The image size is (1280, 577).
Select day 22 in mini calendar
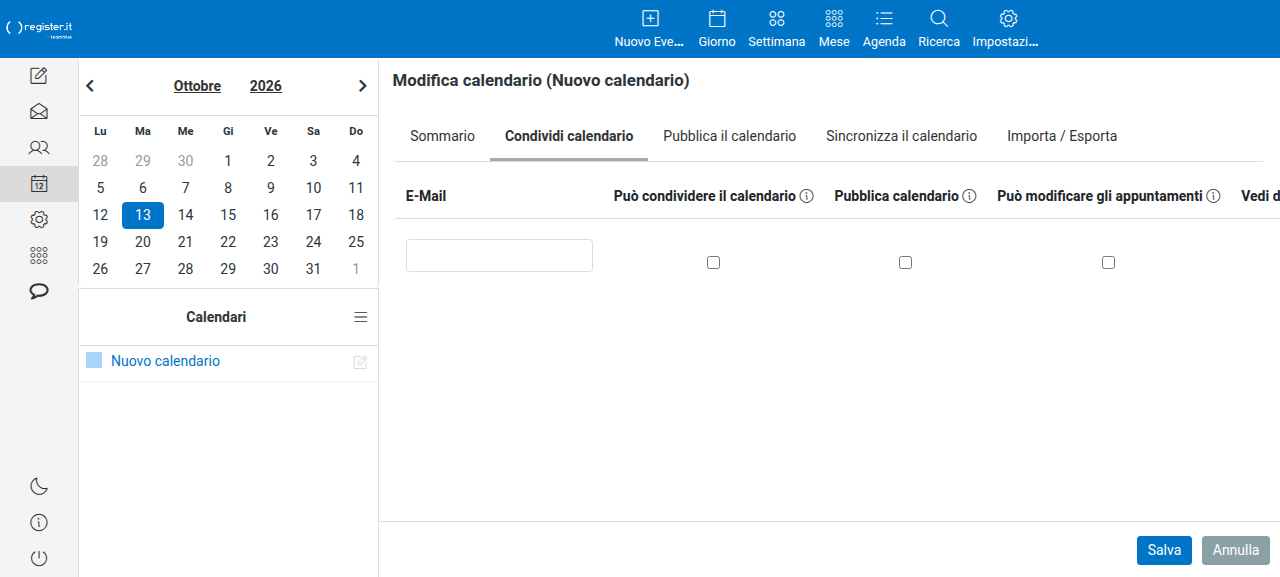(228, 242)
